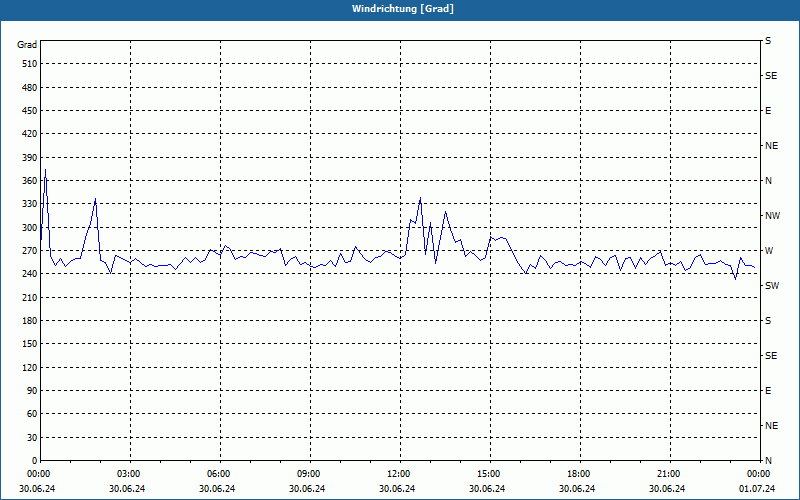Click the E compass label level with 90

click(768, 391)
